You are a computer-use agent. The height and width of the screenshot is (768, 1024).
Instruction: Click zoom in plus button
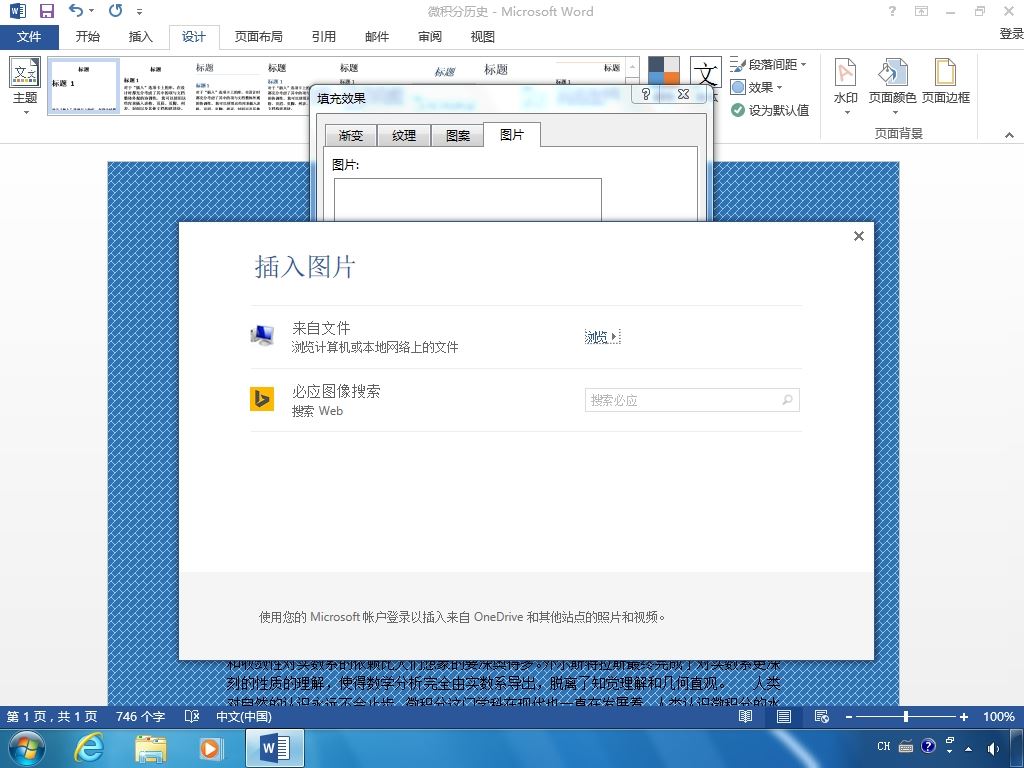[963, 716]
